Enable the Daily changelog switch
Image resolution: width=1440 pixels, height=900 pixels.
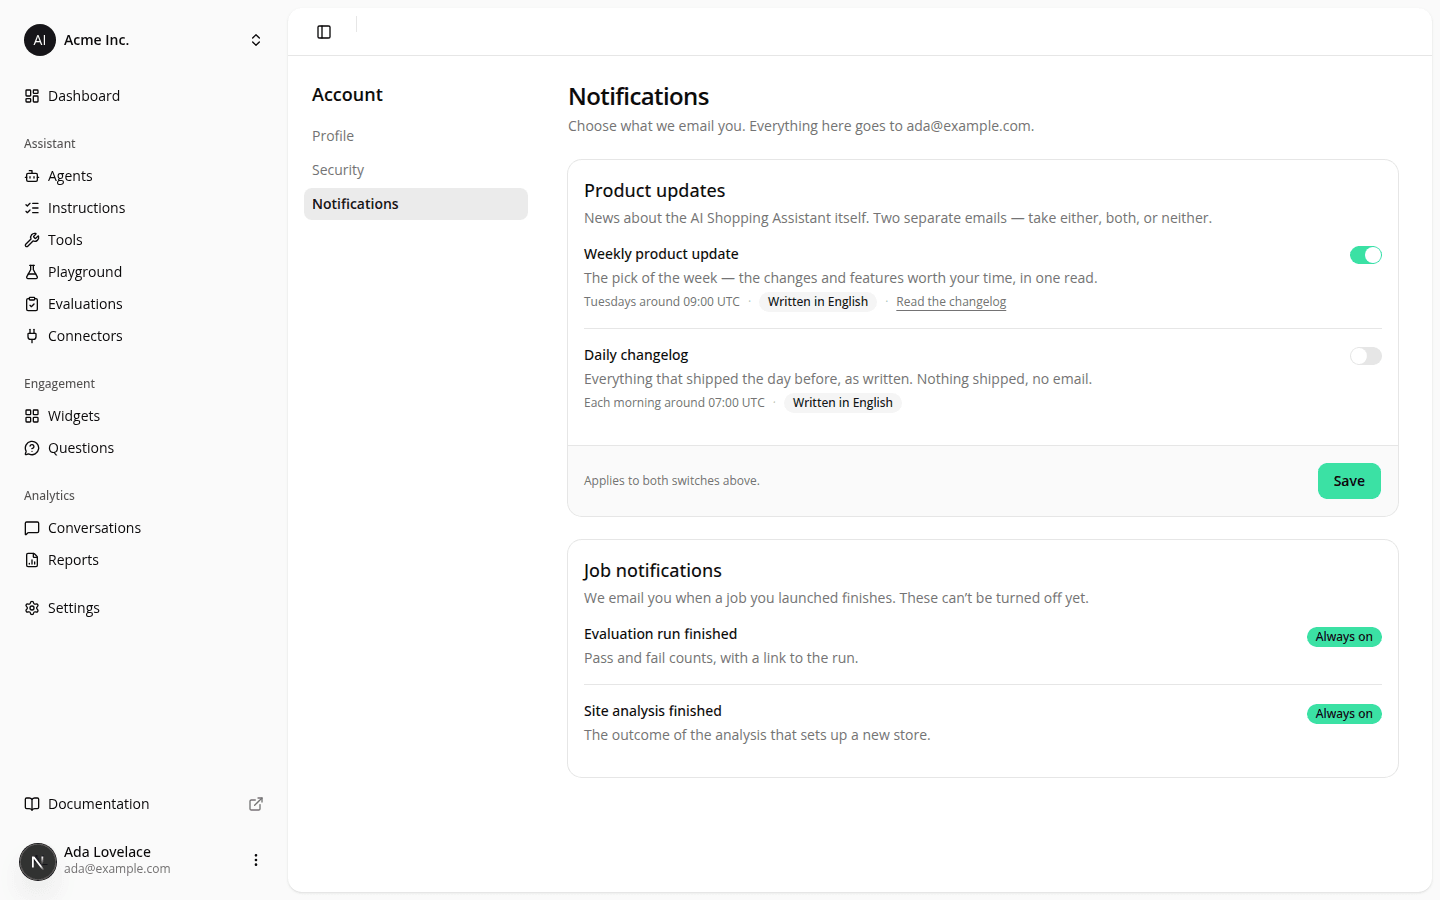coord(1366,356)
